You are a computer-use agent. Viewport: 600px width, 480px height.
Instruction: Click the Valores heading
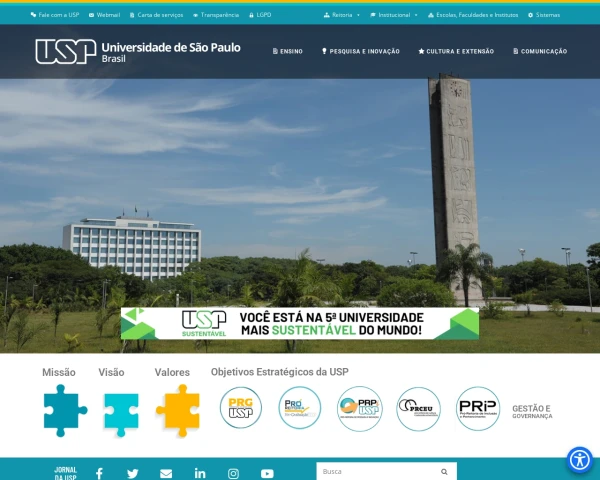(172, 372)
